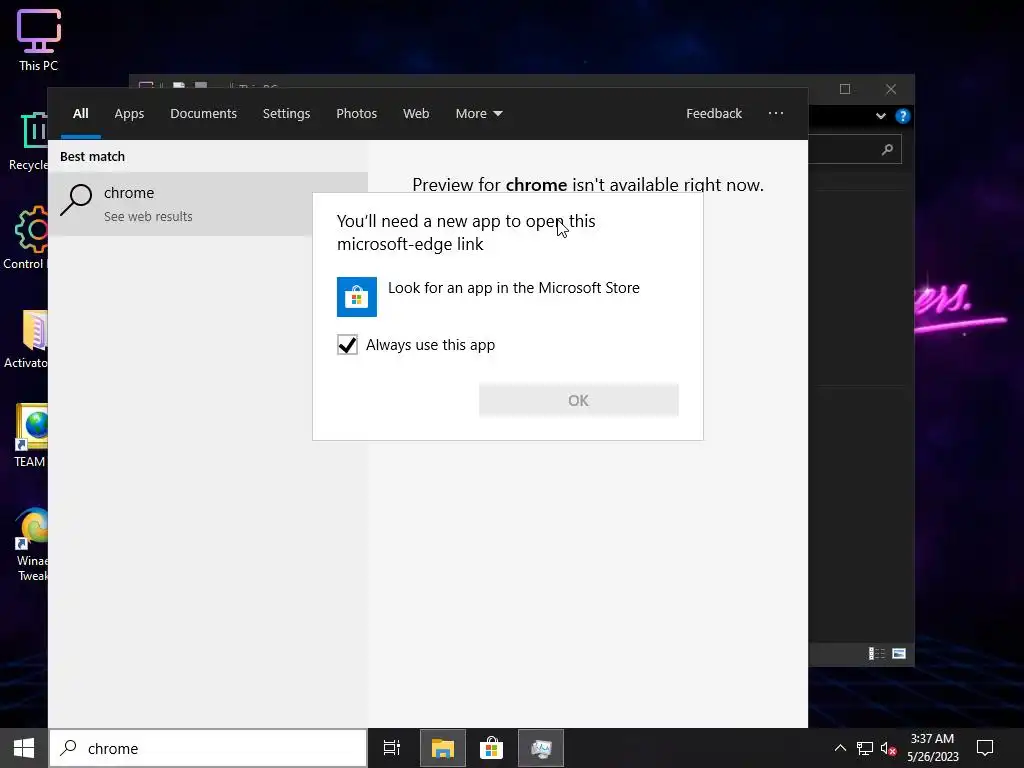Image resolution: width=1024 pixels, height=768 pixels.
Task: Open File Explorer from taskbar
Action: 442,748
